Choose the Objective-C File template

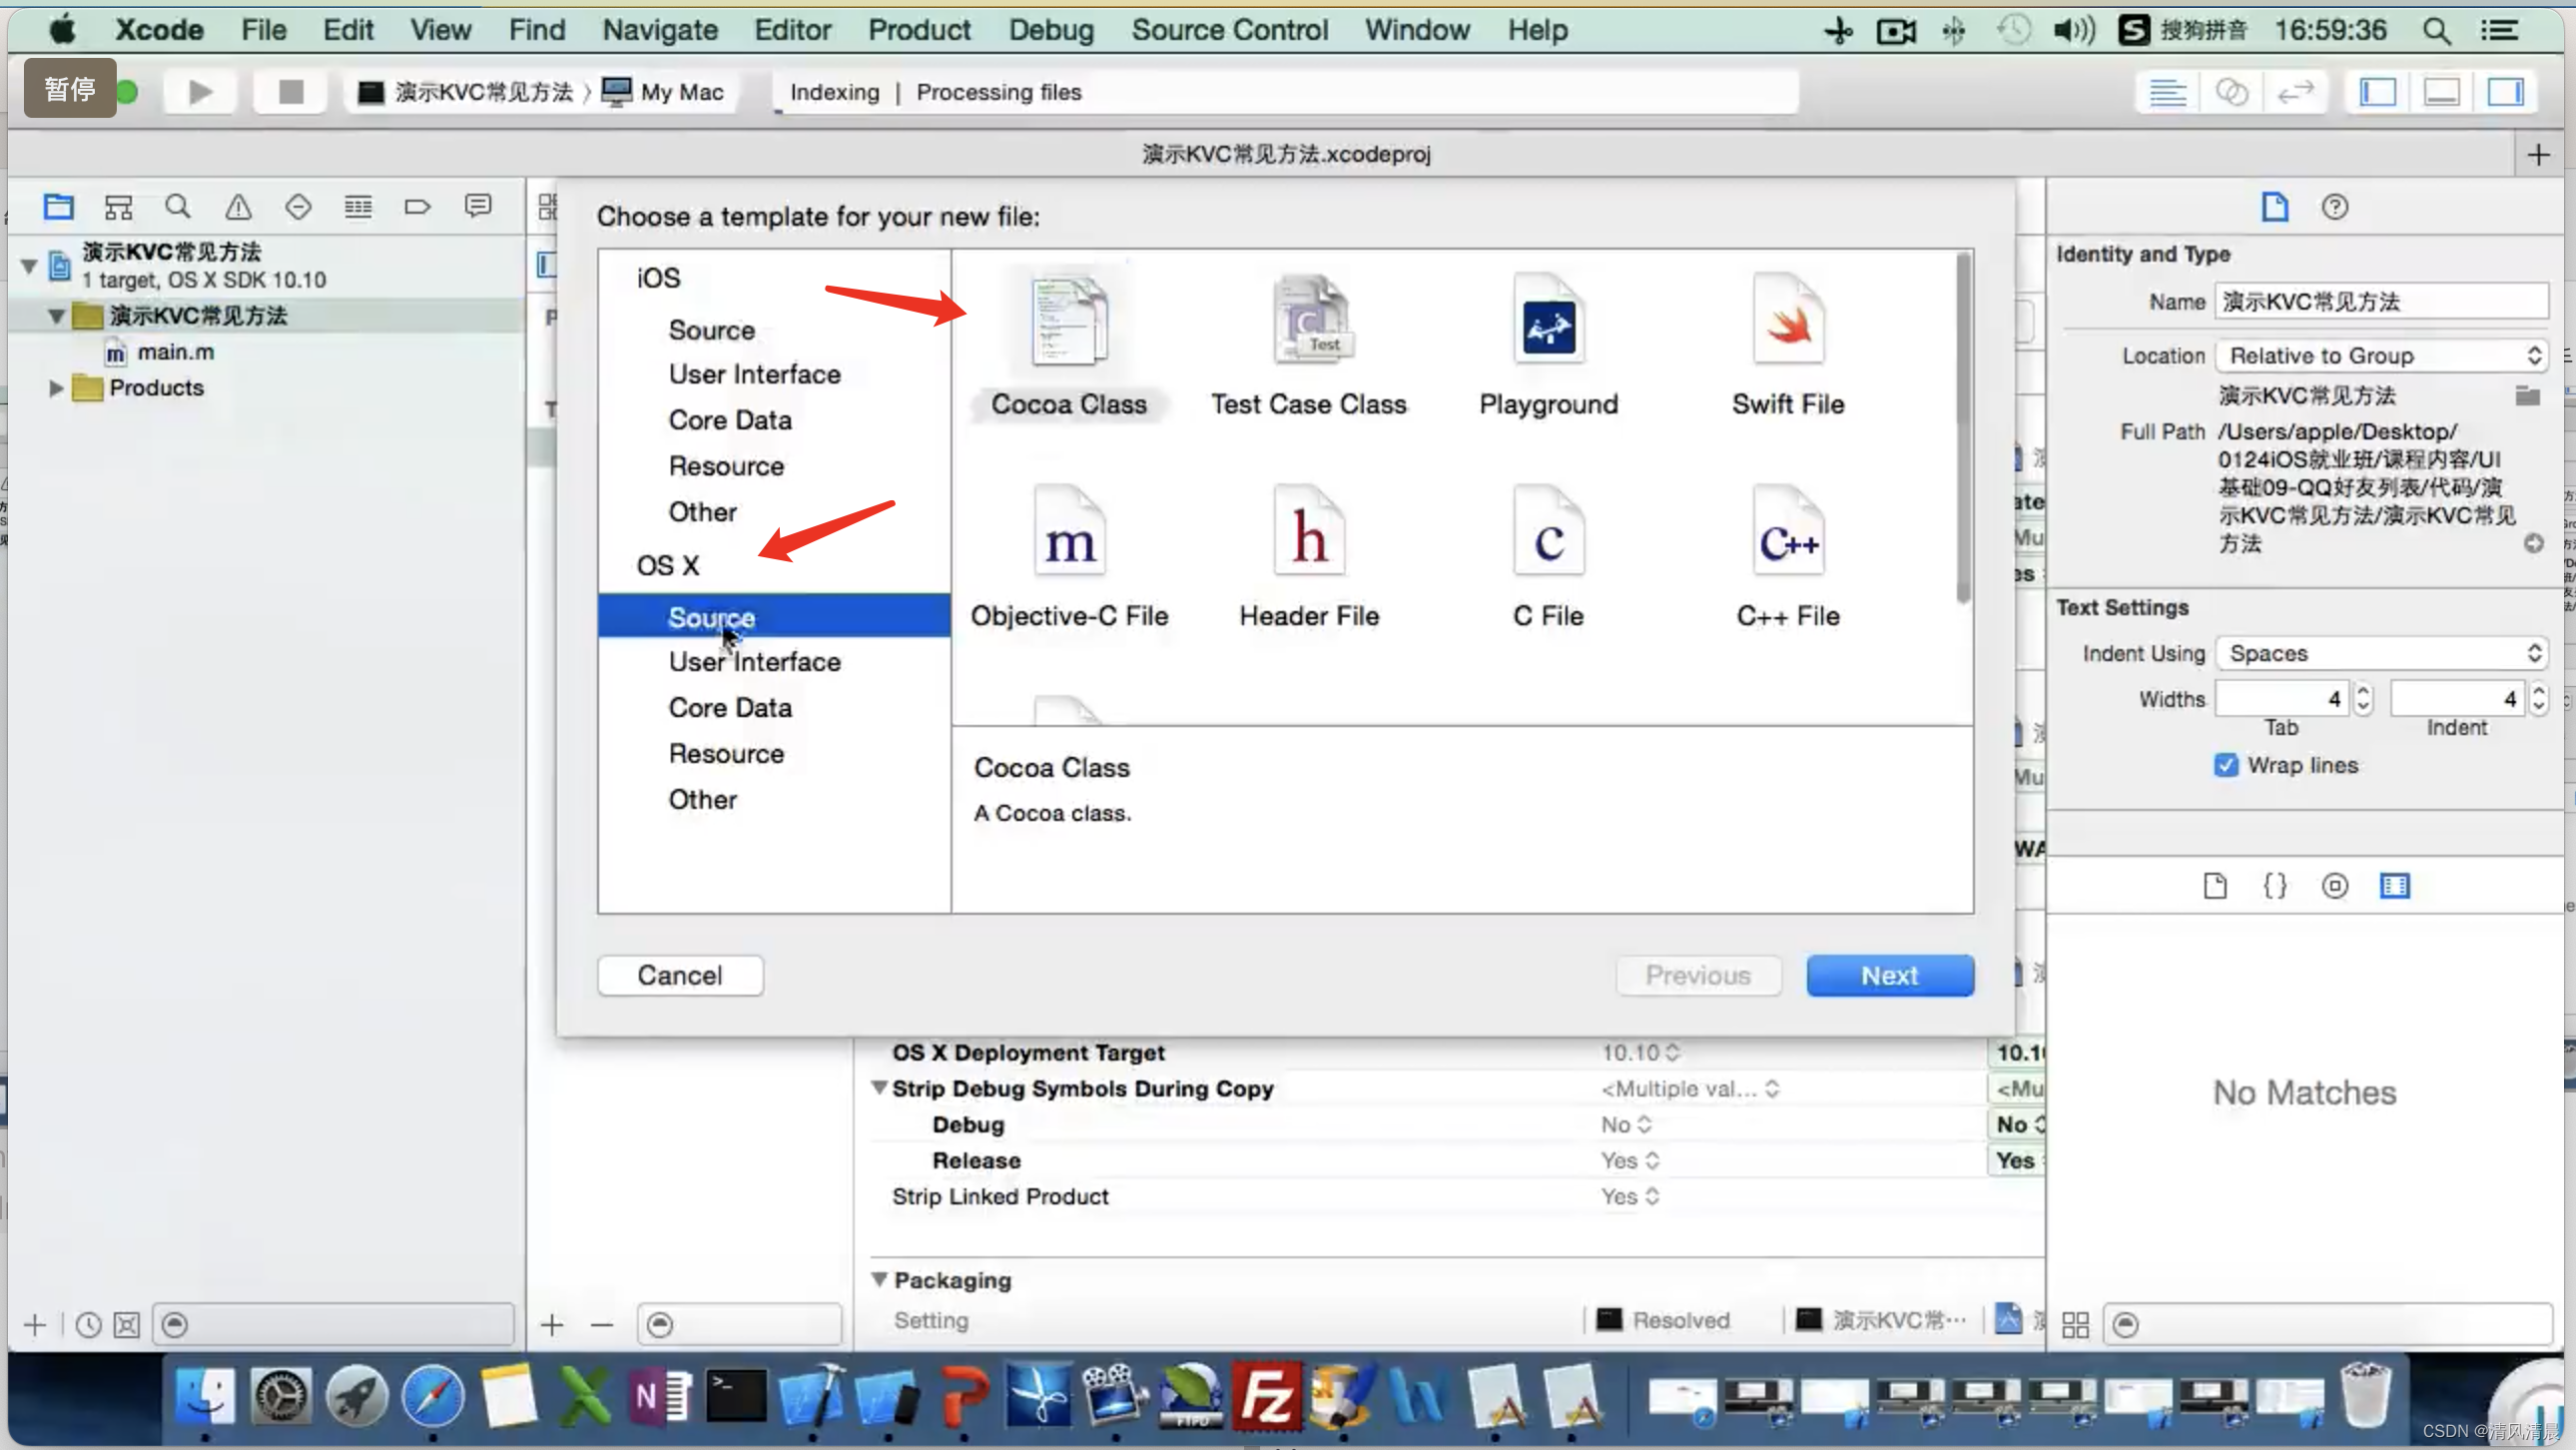(x=1068, y=557)
